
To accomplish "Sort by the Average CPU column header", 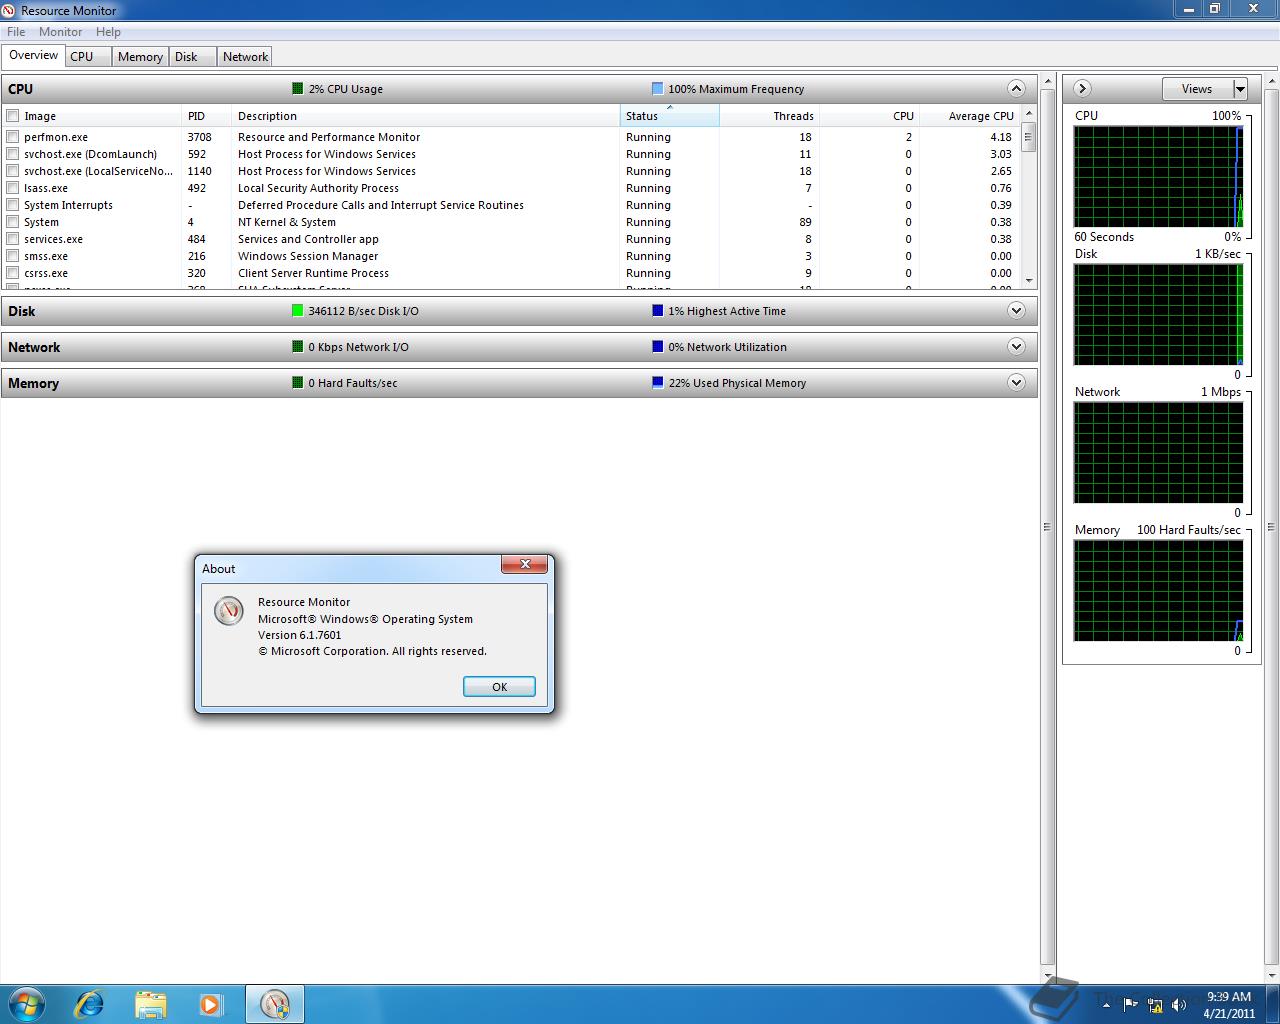I will click(968, 116).
